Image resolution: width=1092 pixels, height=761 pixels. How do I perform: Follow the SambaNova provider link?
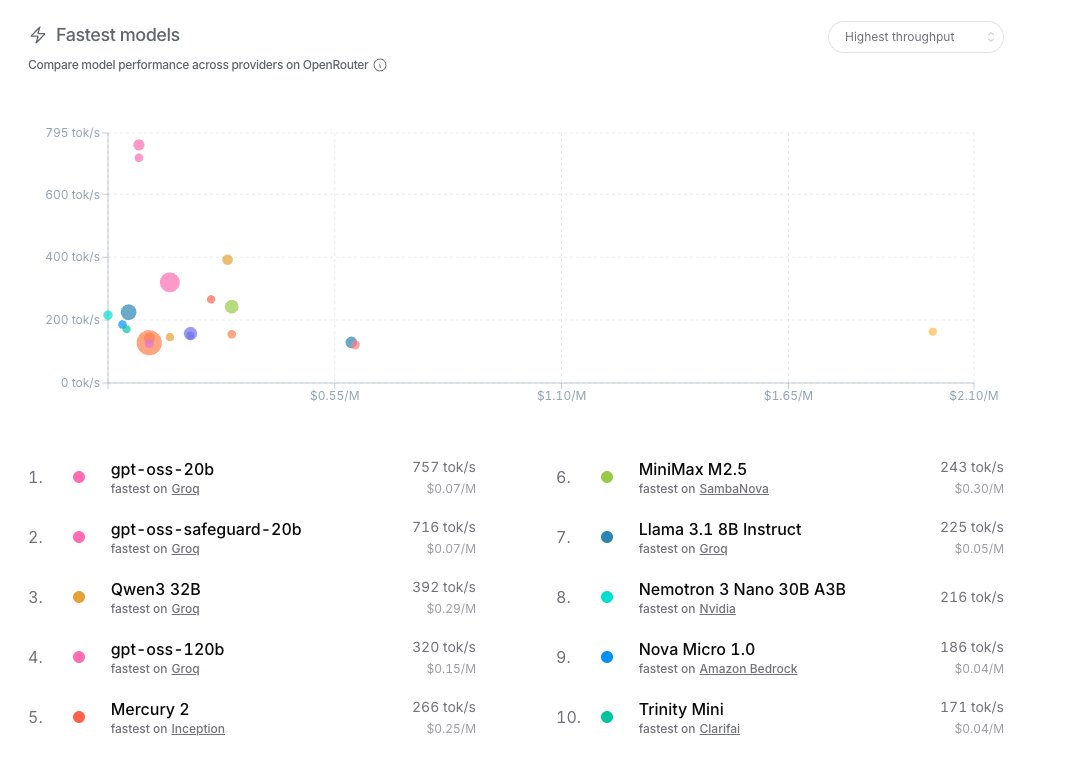(733, 489)
